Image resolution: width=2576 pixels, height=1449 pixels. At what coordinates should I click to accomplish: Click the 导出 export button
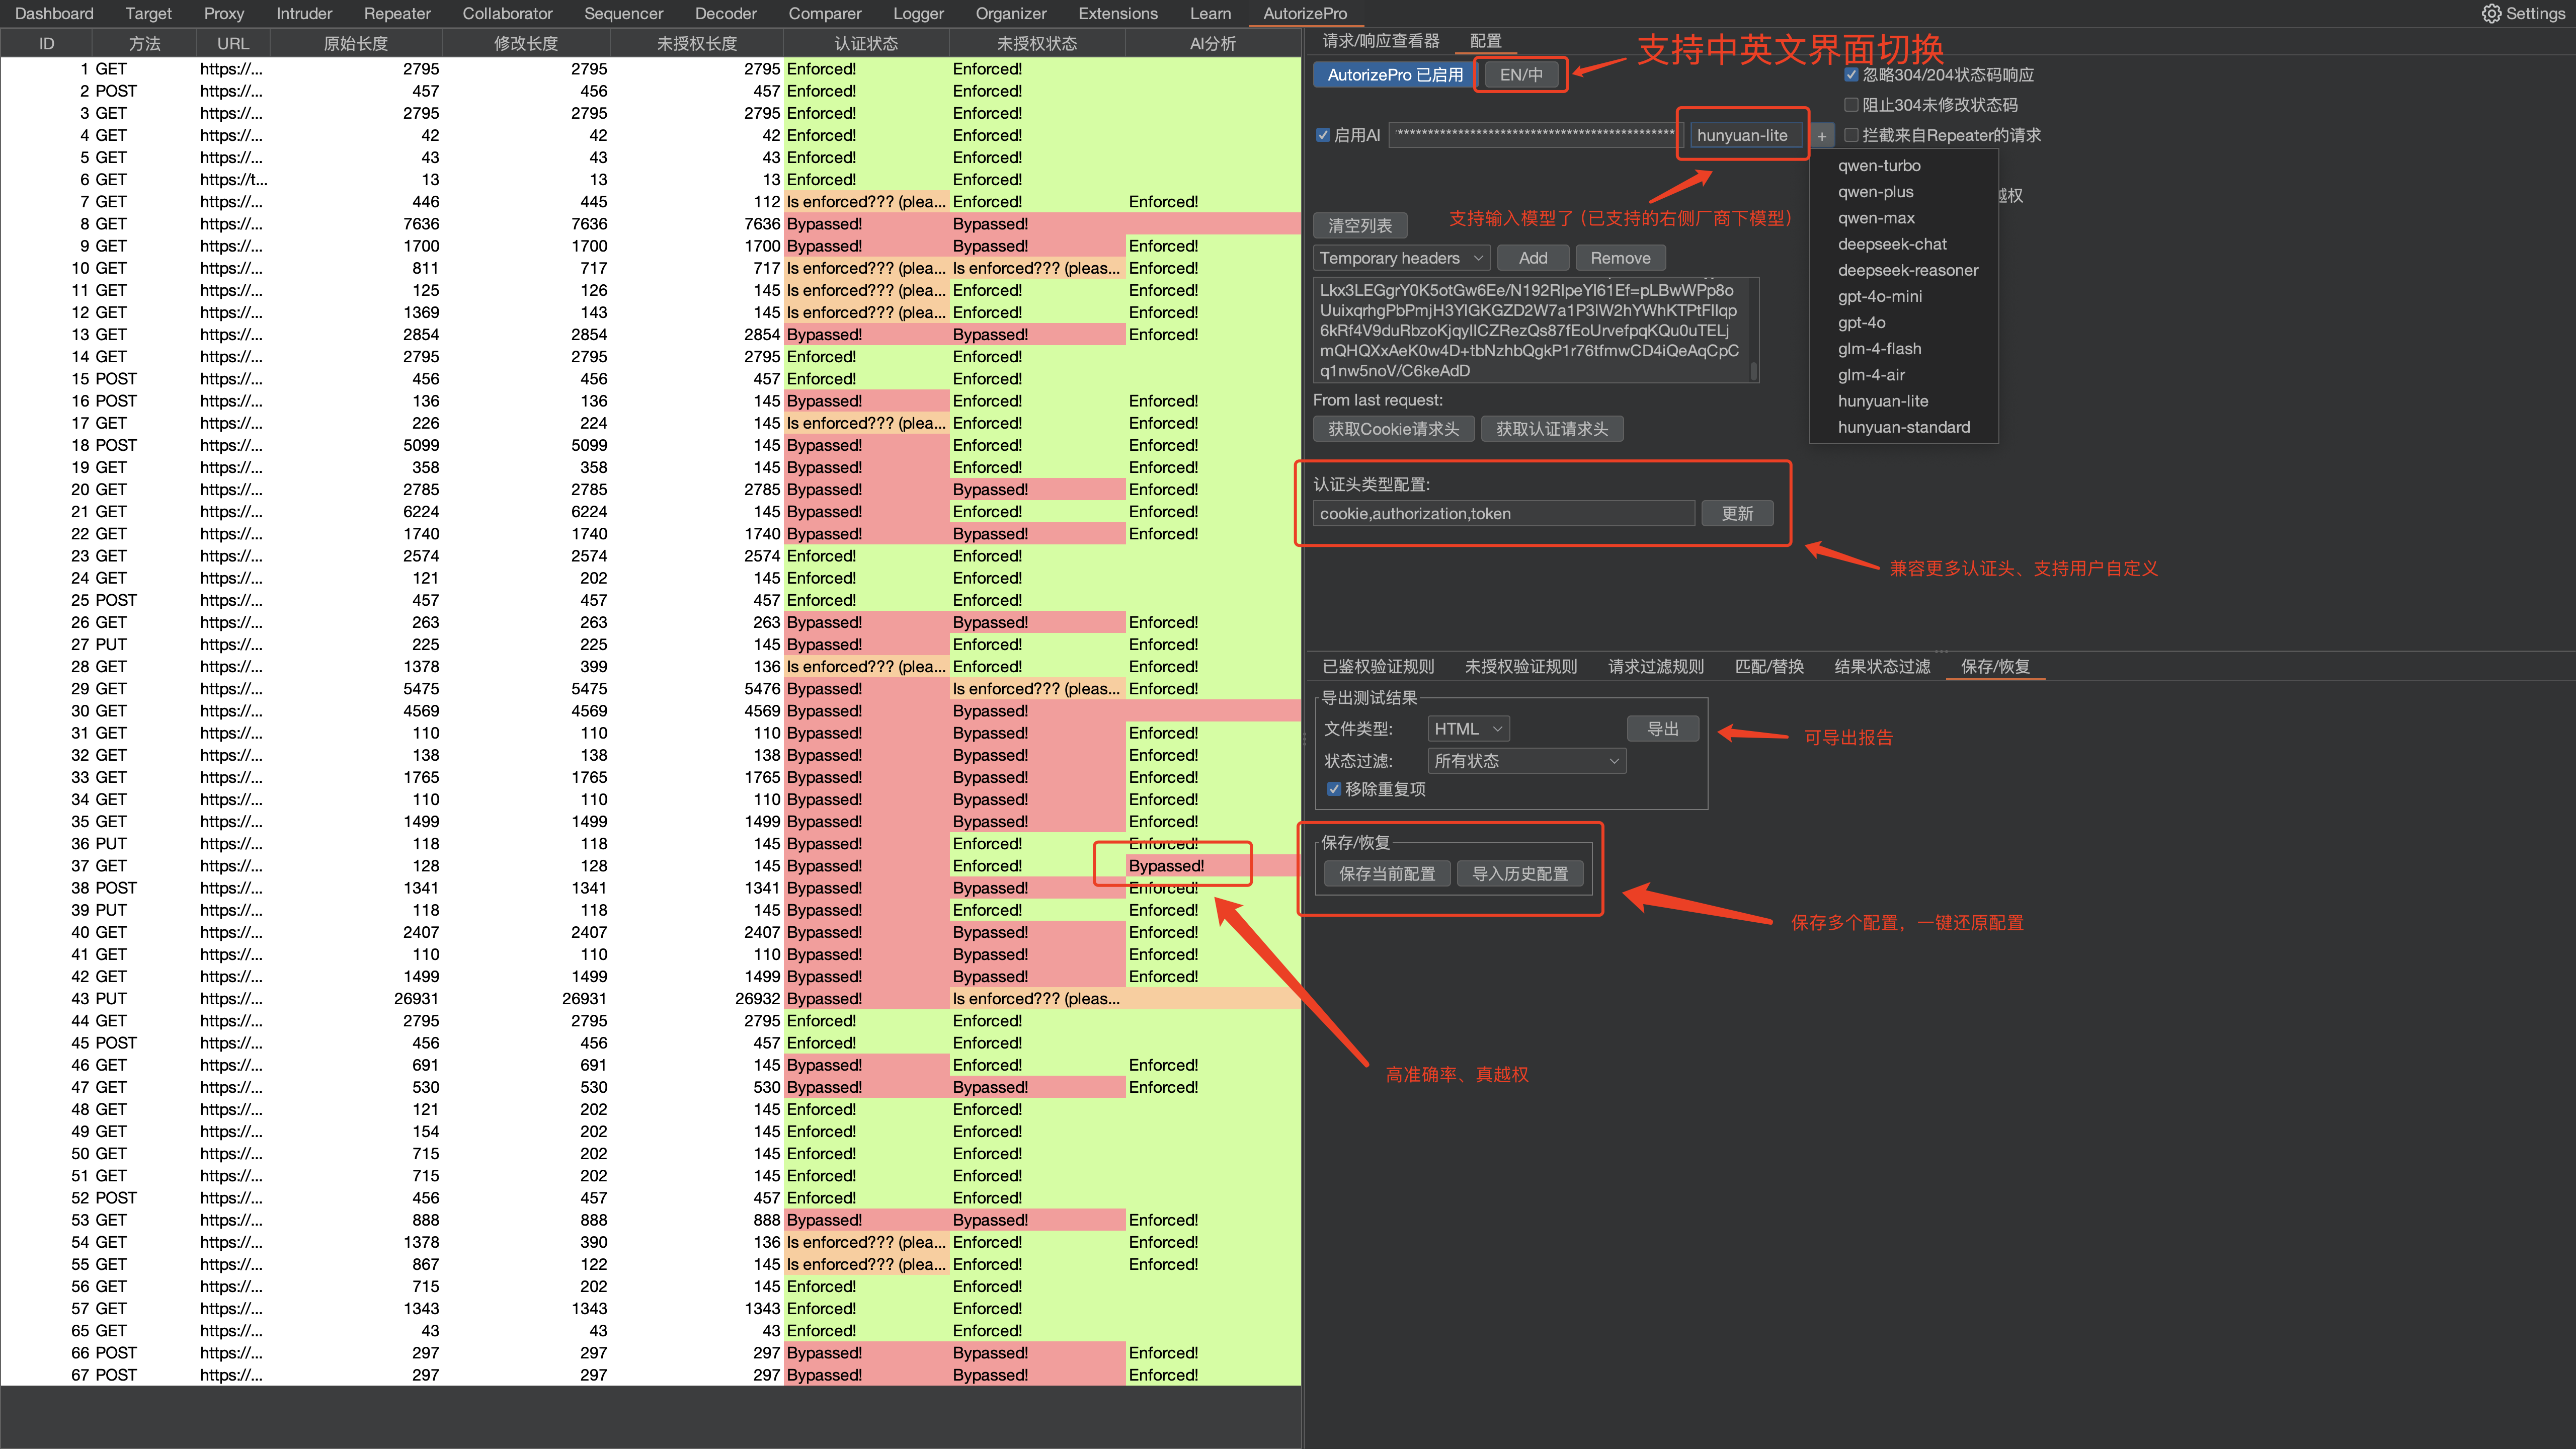[1662, 729]
